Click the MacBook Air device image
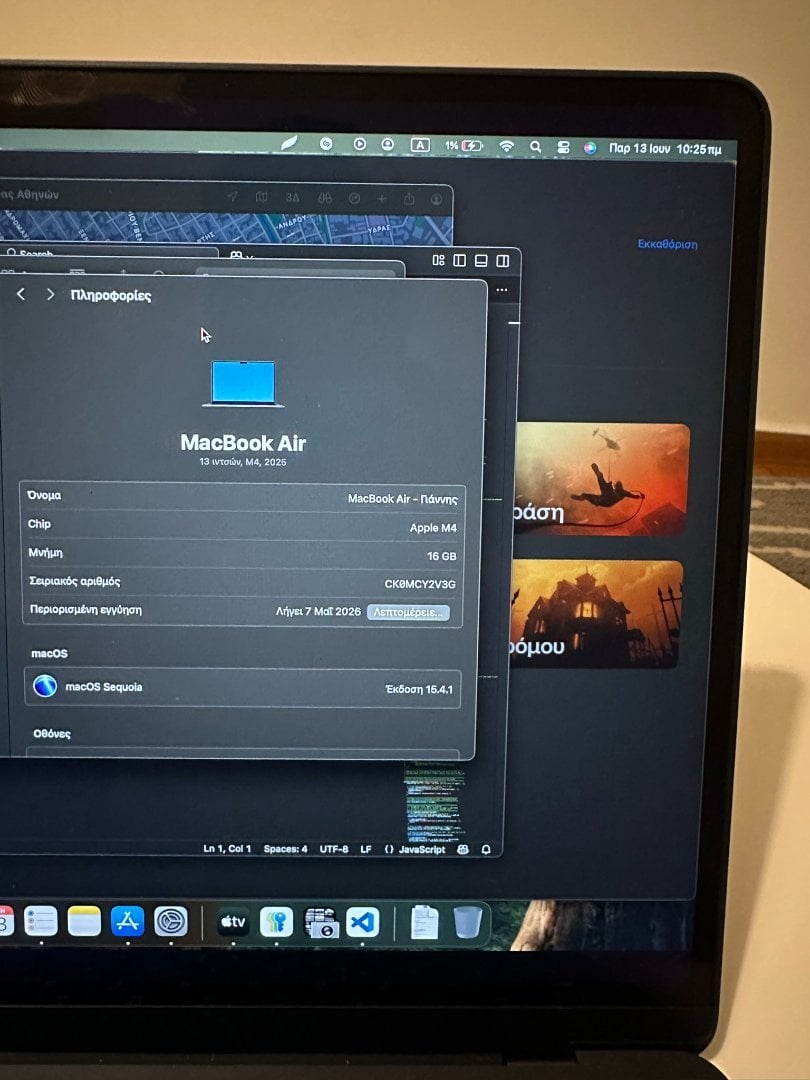Screen dimensions: 810x1080 click(x=243, y=383)
